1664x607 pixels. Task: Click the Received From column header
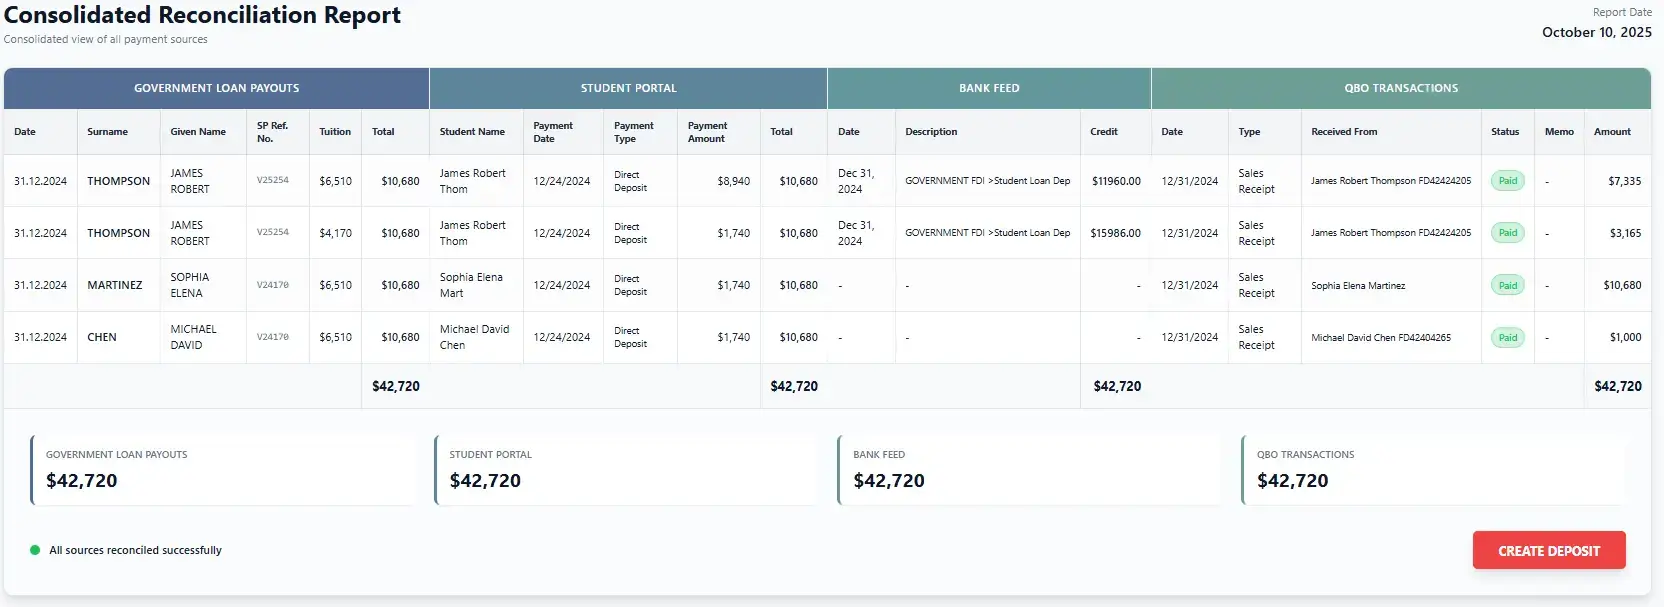point(1344,132)
